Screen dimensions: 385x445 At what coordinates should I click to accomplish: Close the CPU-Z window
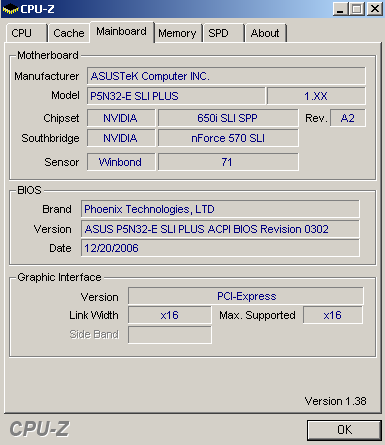pyautogui.click(x=375, y=9)
